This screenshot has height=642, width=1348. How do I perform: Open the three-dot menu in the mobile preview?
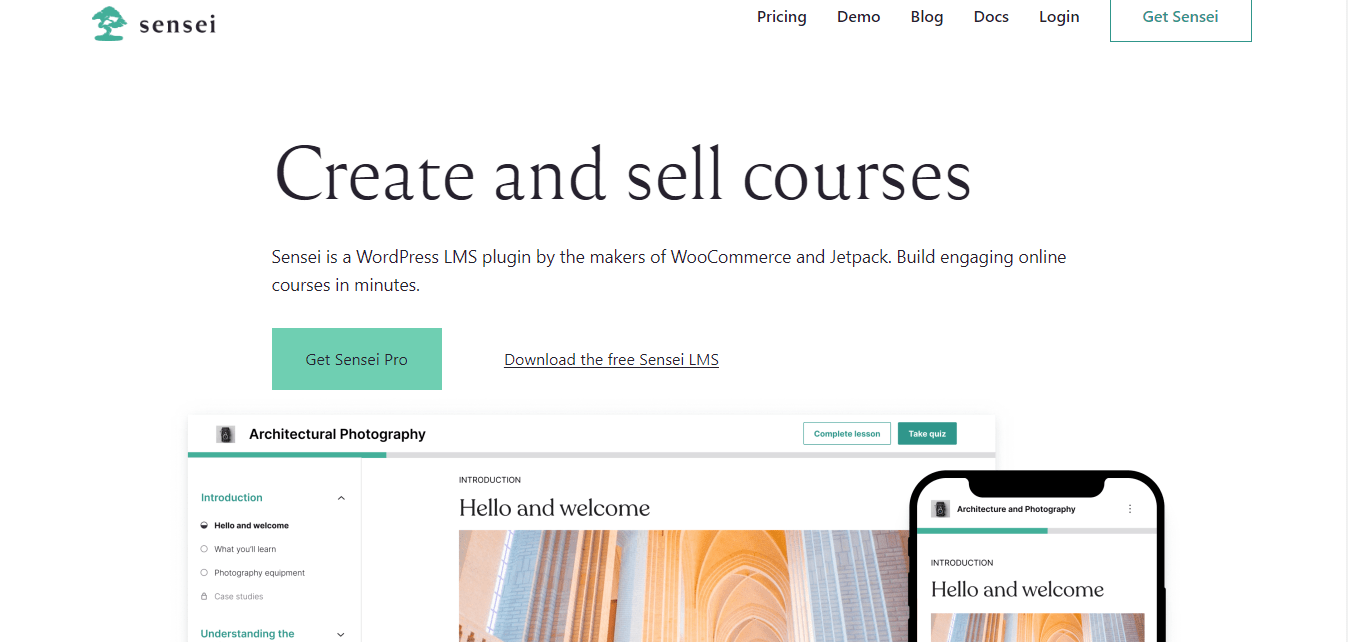coord(1130,508)
